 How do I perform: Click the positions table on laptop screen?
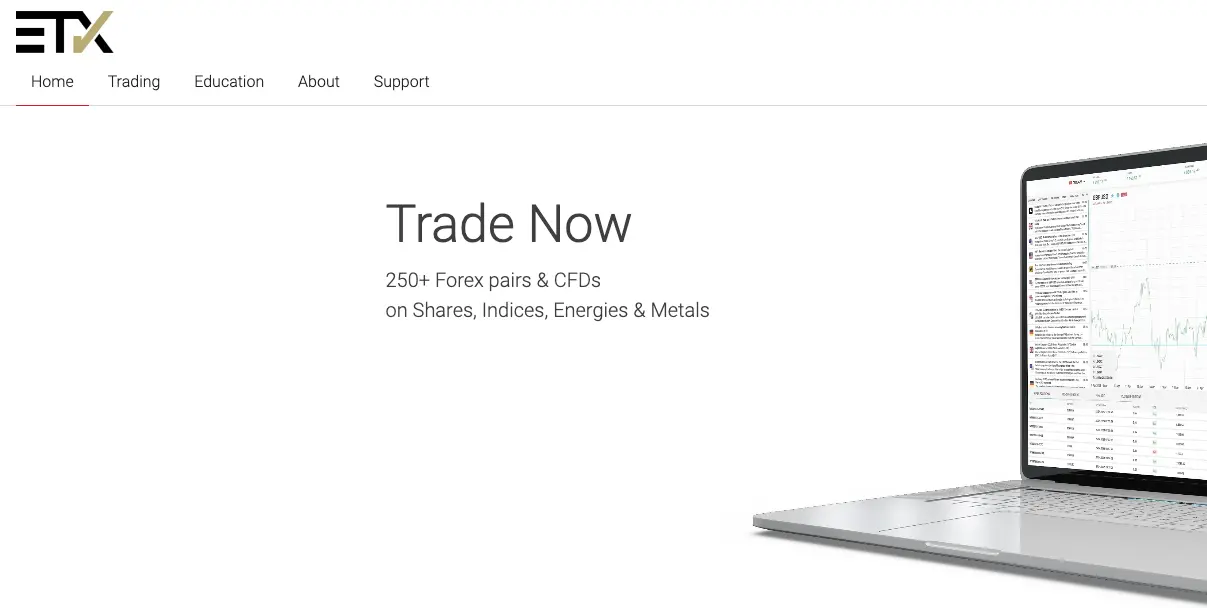(x=1118, y=438)
